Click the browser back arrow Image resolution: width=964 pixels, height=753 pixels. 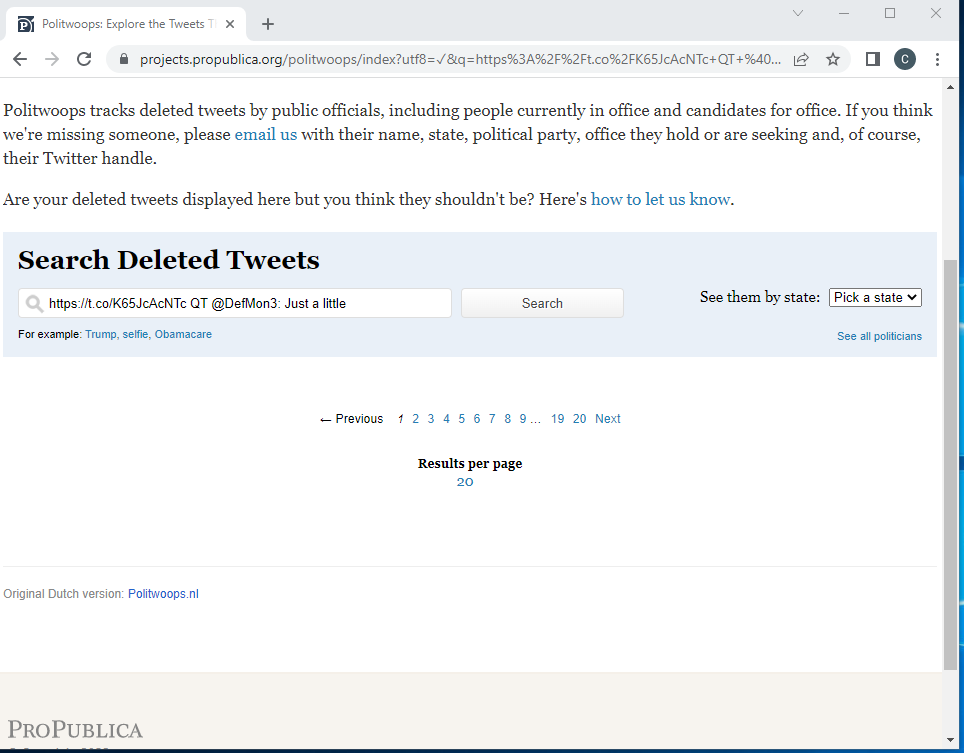pyautogui.click(x=20, y=59)
